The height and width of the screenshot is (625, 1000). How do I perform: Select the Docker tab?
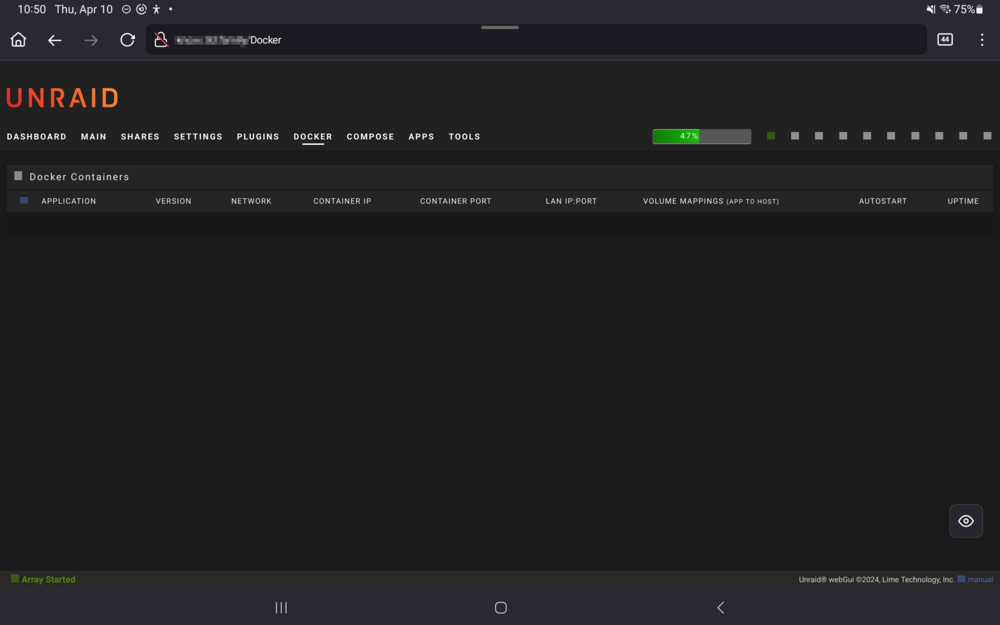point(312,136)
